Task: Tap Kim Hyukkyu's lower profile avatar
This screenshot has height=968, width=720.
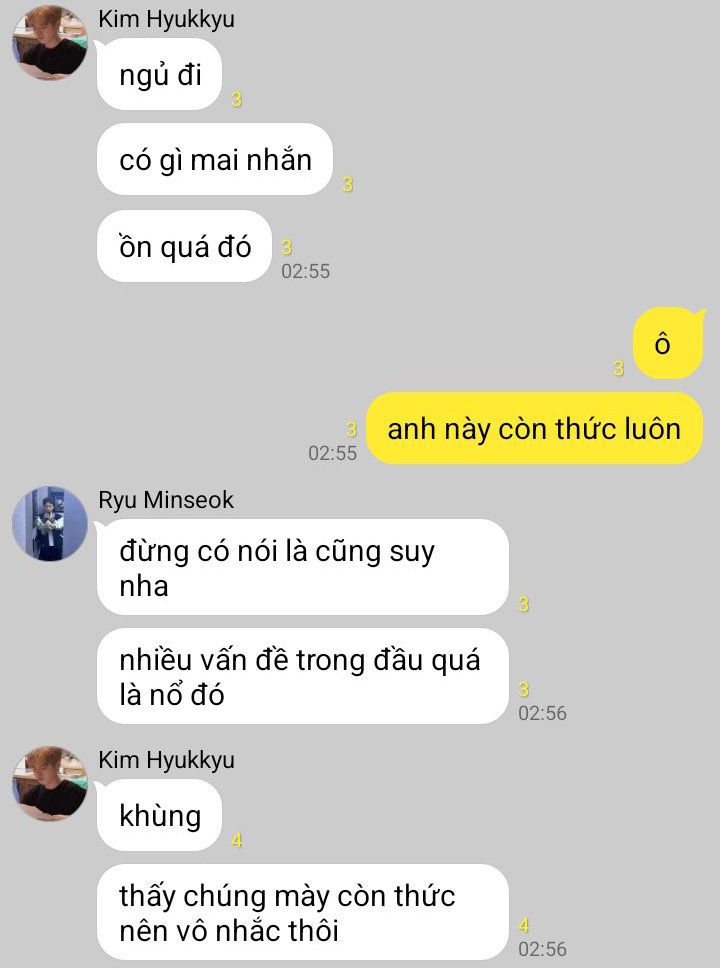Action: pyautogui.click(x=50, y=783)
